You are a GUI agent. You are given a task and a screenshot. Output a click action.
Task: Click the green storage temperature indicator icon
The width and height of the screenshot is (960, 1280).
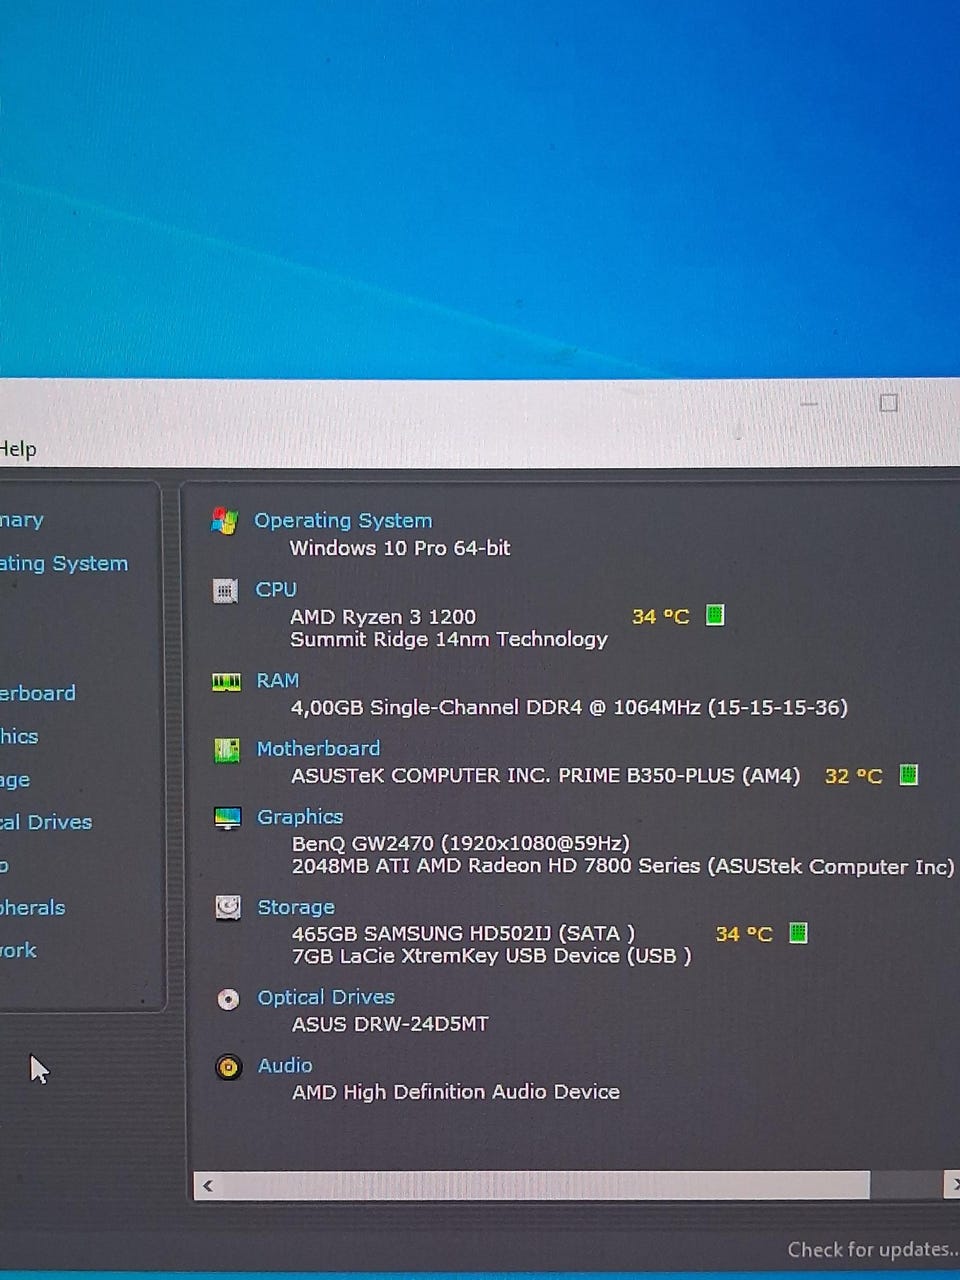[x=798, y=933]
